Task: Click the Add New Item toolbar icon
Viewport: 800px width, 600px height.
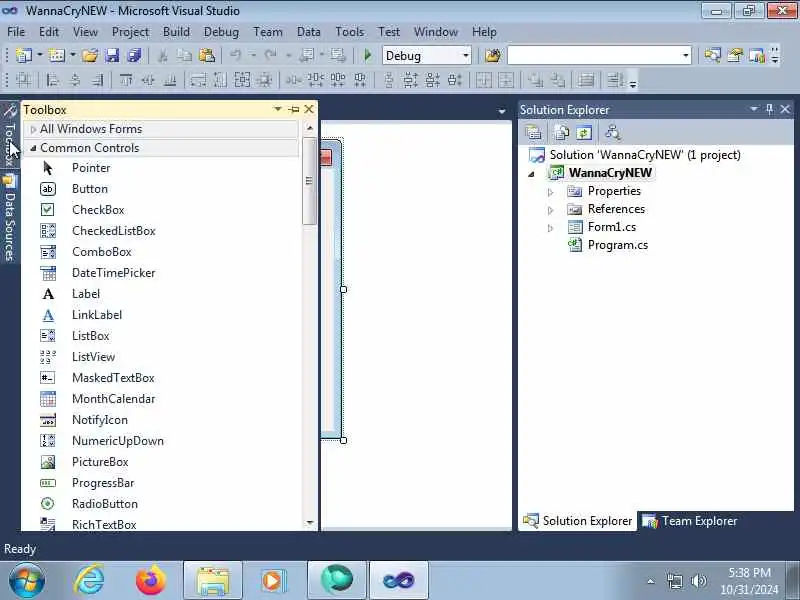Action: 57,55
